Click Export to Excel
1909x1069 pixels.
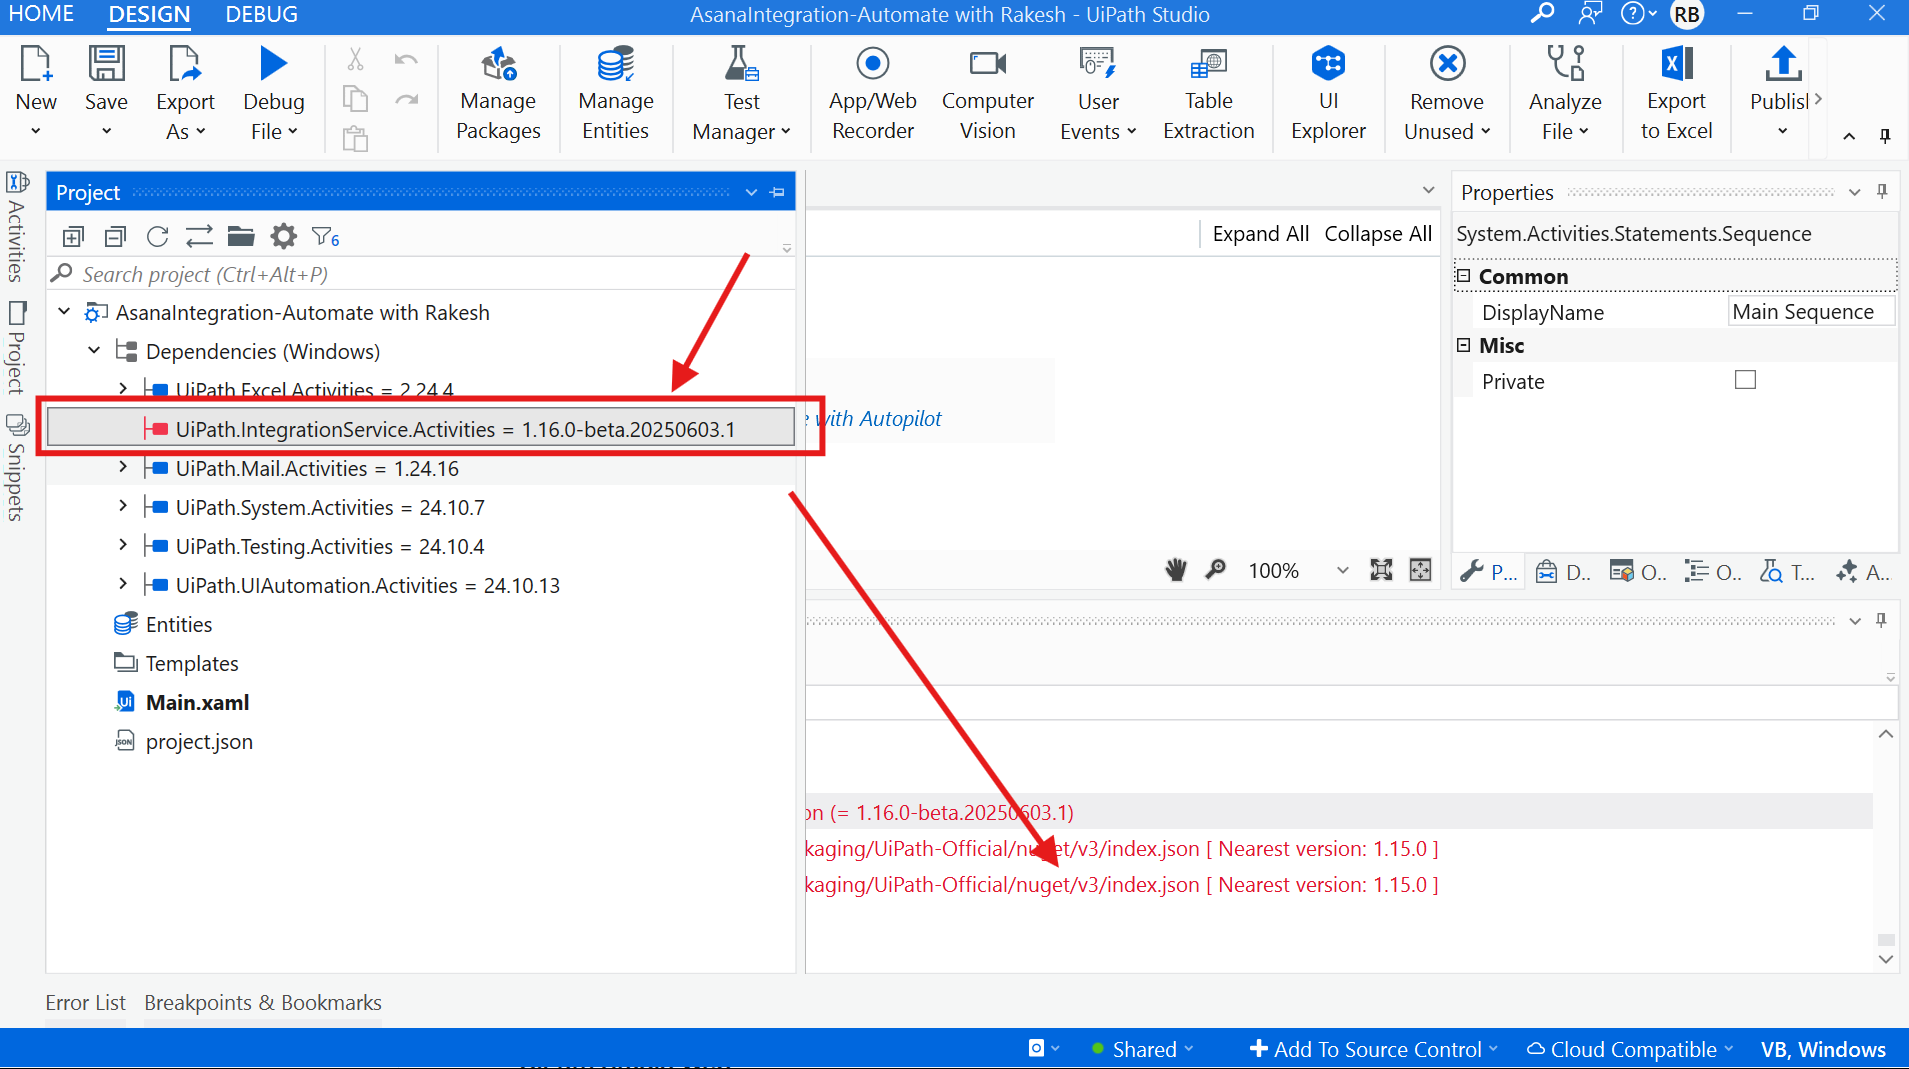click(1676, 93)
